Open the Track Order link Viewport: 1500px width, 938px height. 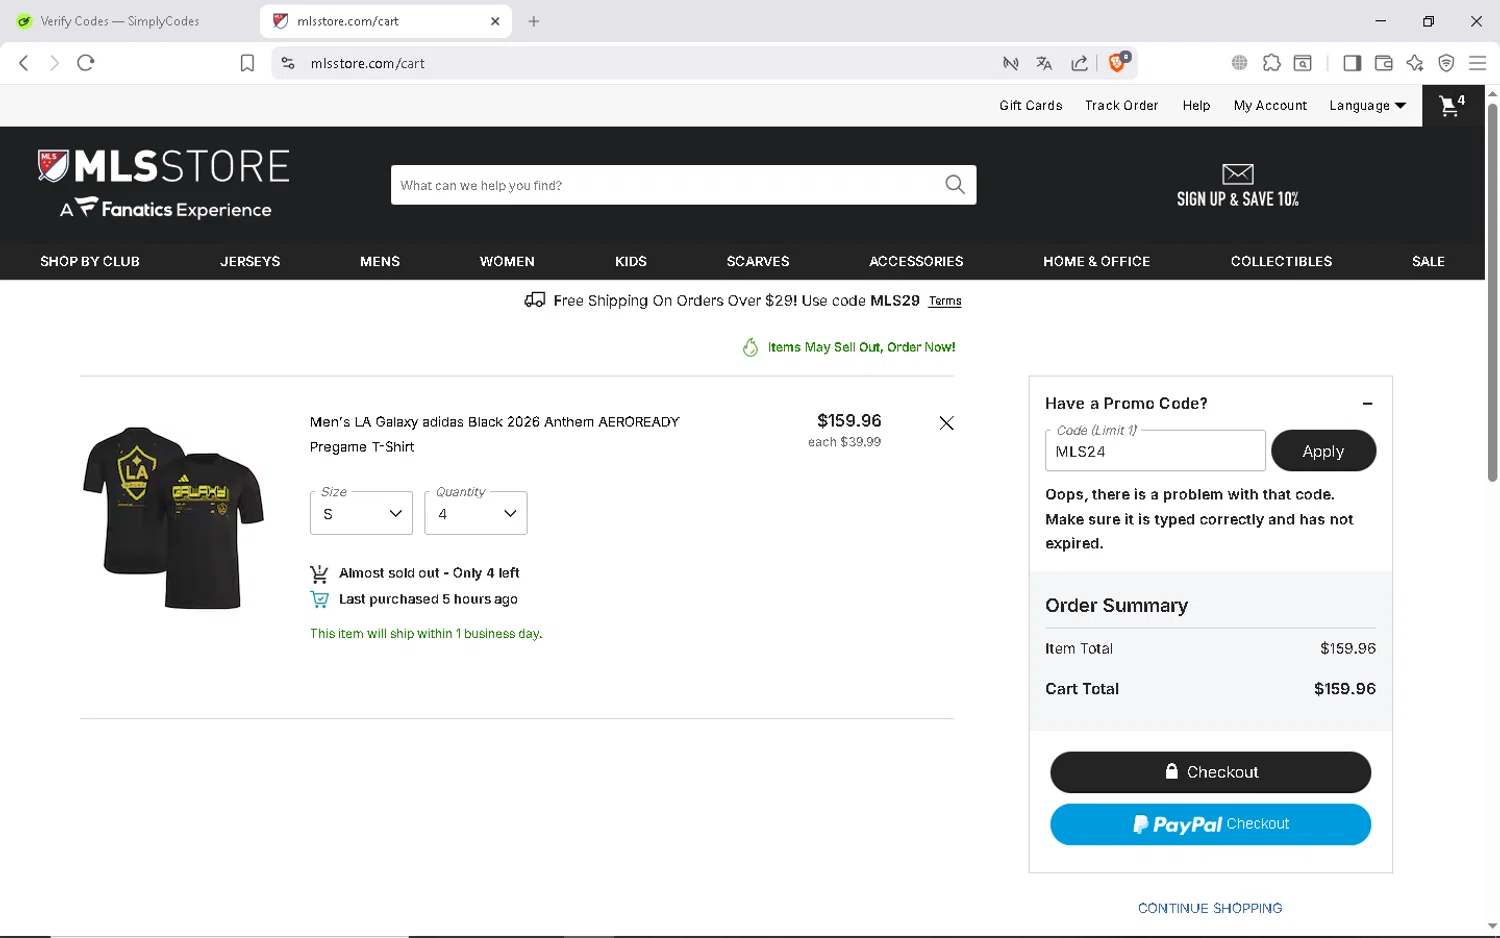pyautogui.click(x=1121, y=105)
